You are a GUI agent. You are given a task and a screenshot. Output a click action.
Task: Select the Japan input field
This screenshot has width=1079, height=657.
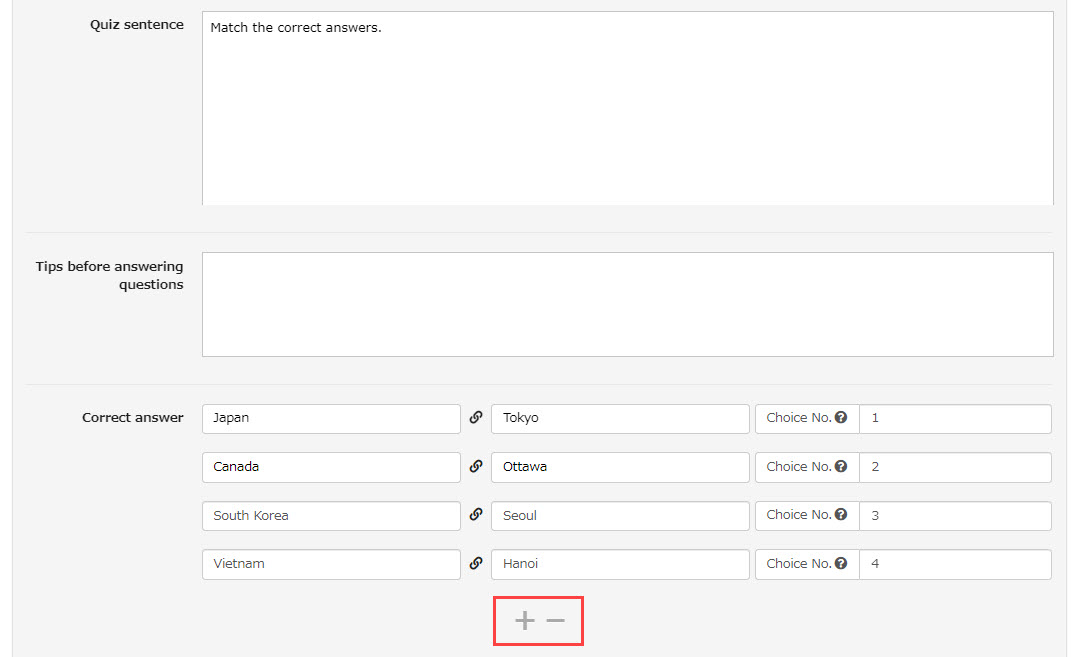click(x=330, y=419)
